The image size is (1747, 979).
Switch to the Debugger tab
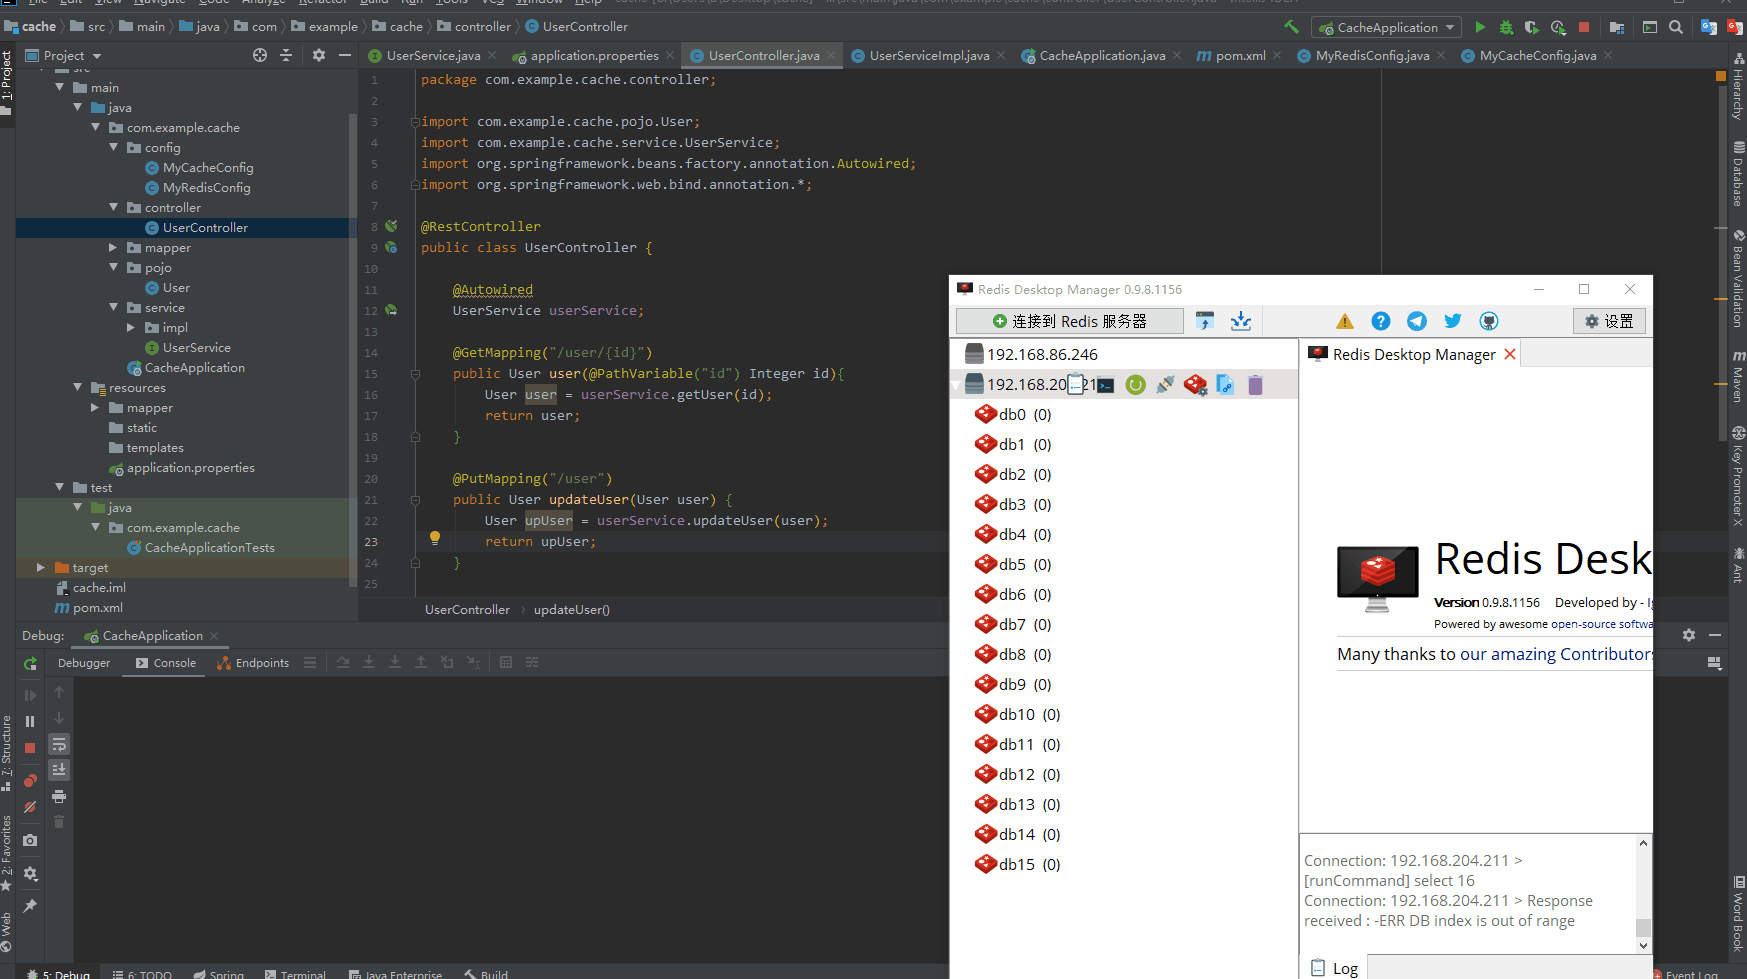click(x=84, y=663)
